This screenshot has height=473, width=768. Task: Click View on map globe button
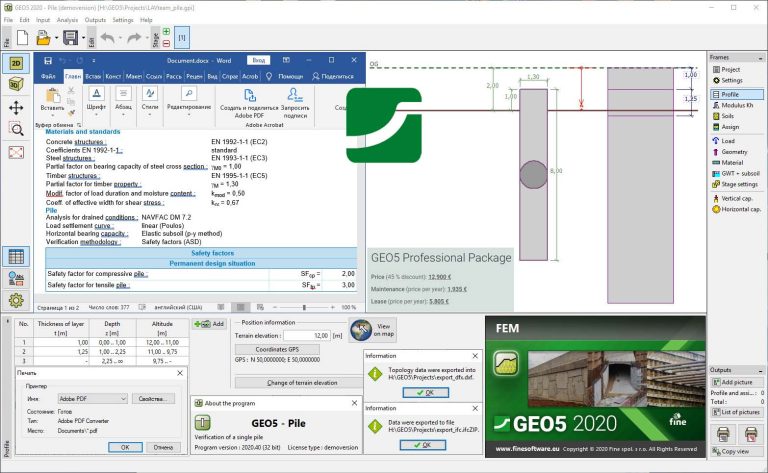(x=373, y=330)
